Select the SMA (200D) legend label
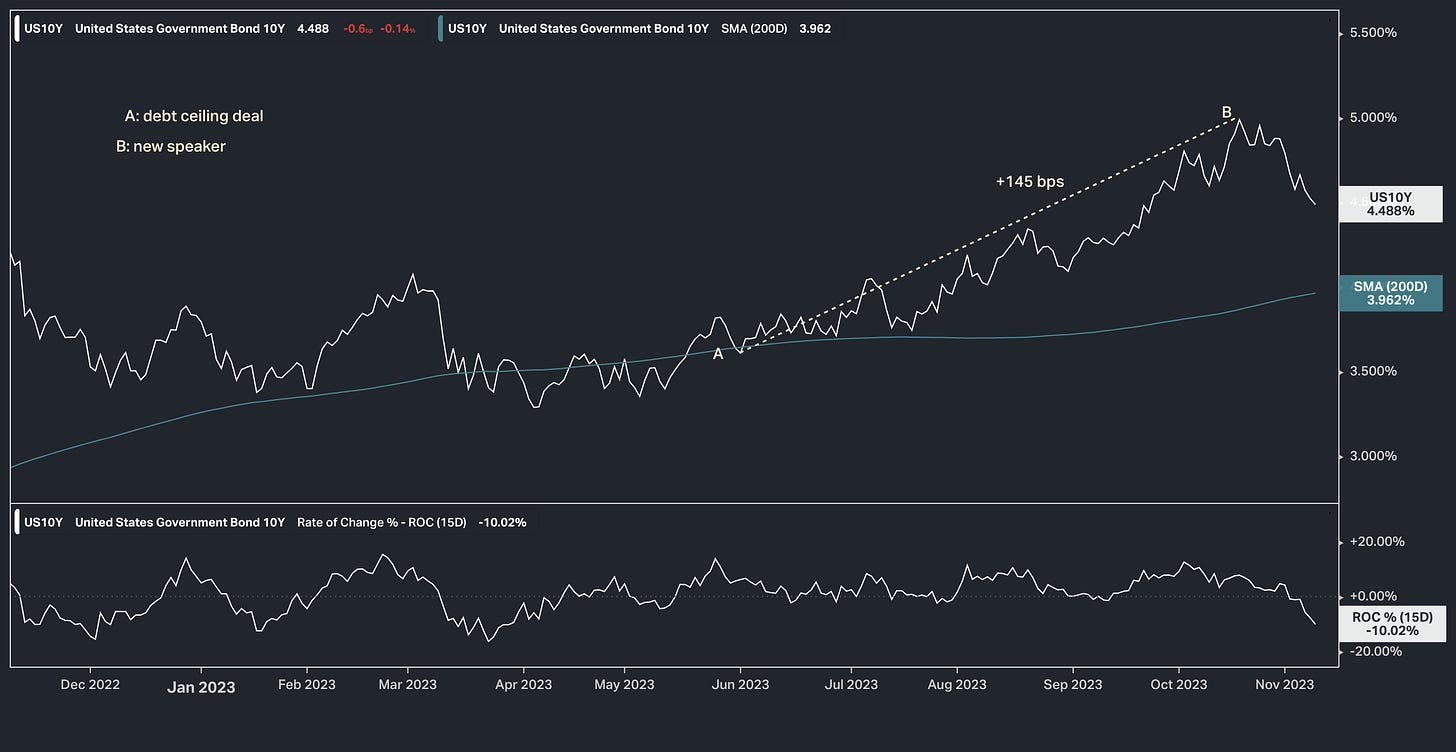1456x752 pixels. point(754,29)
